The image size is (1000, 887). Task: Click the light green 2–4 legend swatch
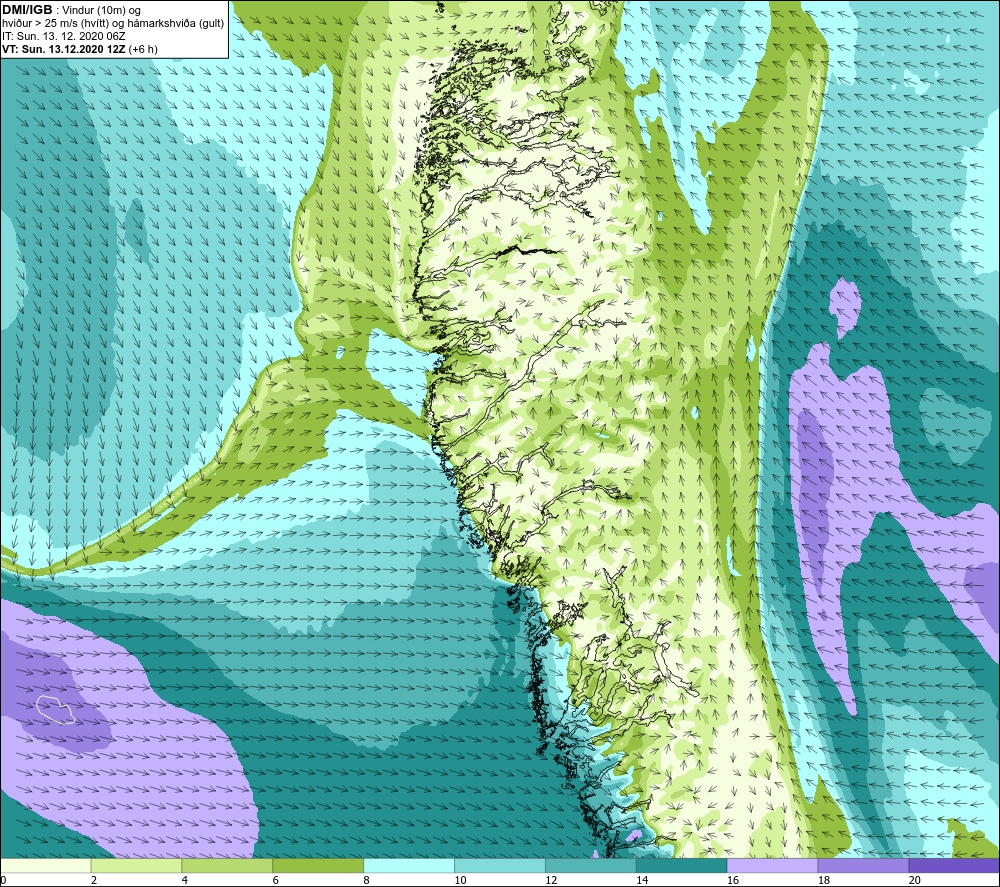pyautogui.click(x=136, y=865)
